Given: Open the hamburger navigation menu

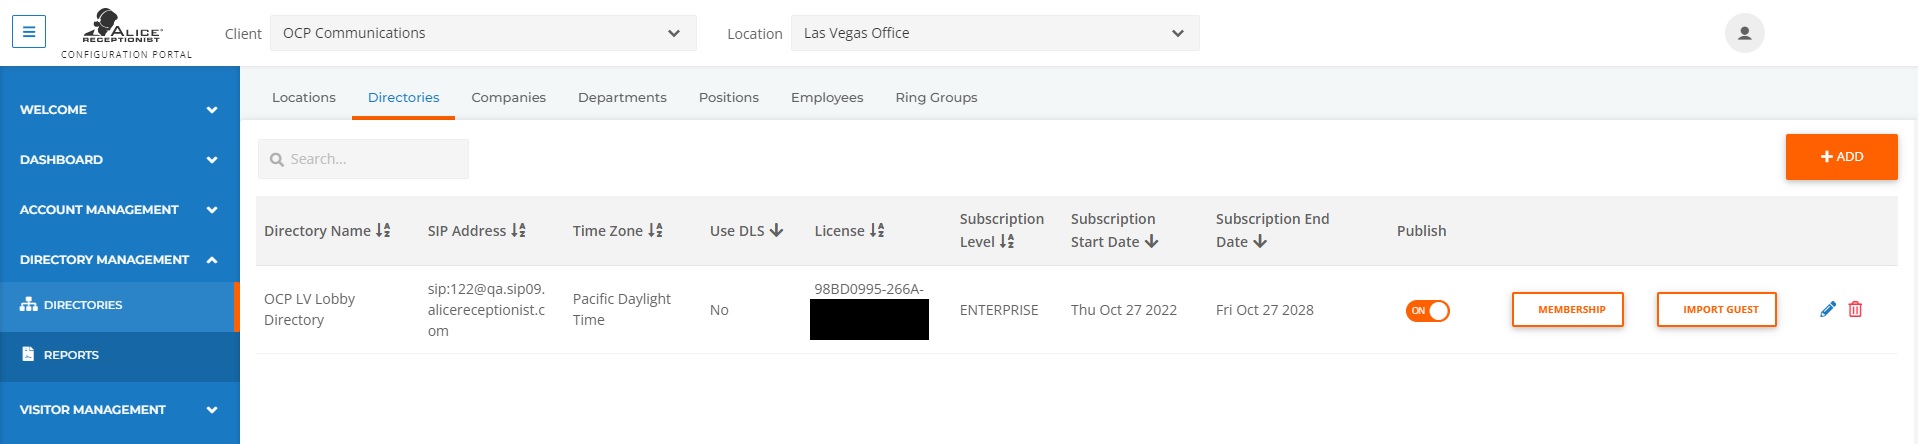Looking at the screenshot, I should point(29,32).
